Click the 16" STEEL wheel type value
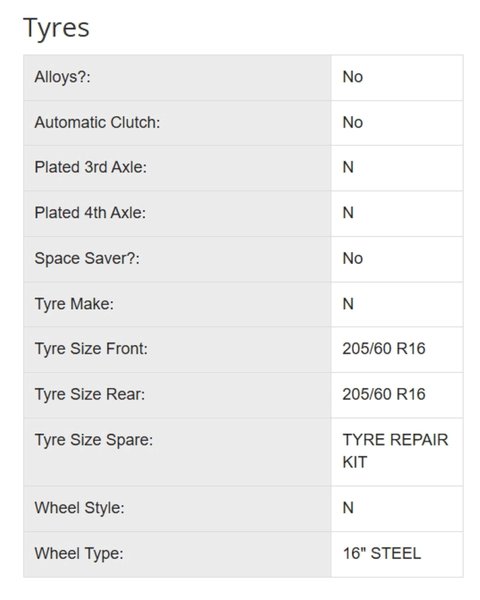The height and width of the screenshot is (600, 480). [382, 553]
